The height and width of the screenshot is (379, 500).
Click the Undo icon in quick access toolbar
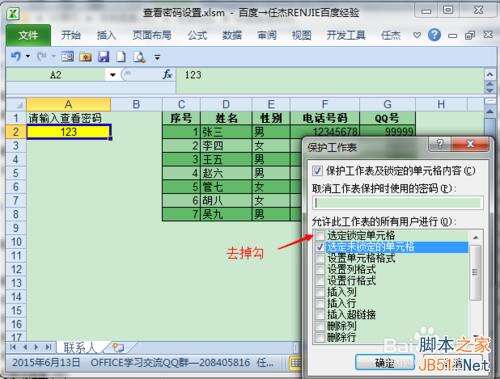pyautogui.click(x=15, y=57)
